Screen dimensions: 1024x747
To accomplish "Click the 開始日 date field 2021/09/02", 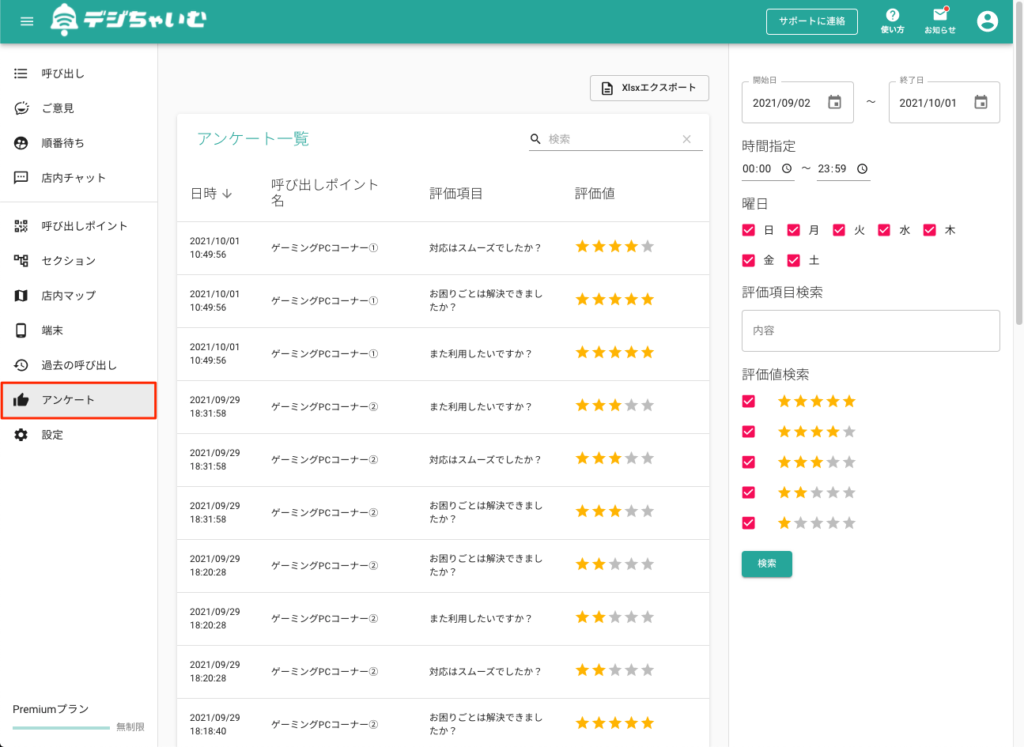I will point(797,102).
